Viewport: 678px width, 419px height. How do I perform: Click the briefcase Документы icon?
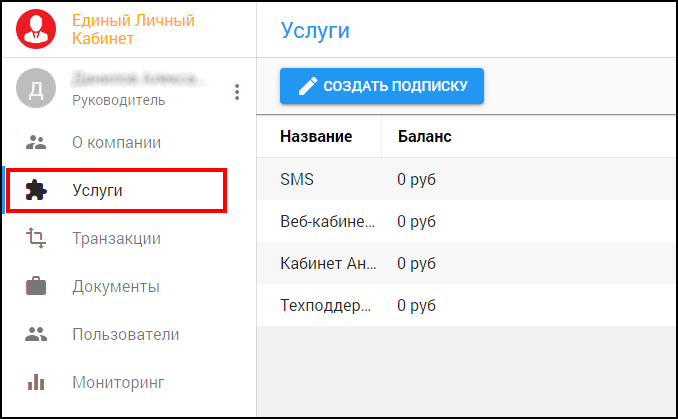[36, 287]
